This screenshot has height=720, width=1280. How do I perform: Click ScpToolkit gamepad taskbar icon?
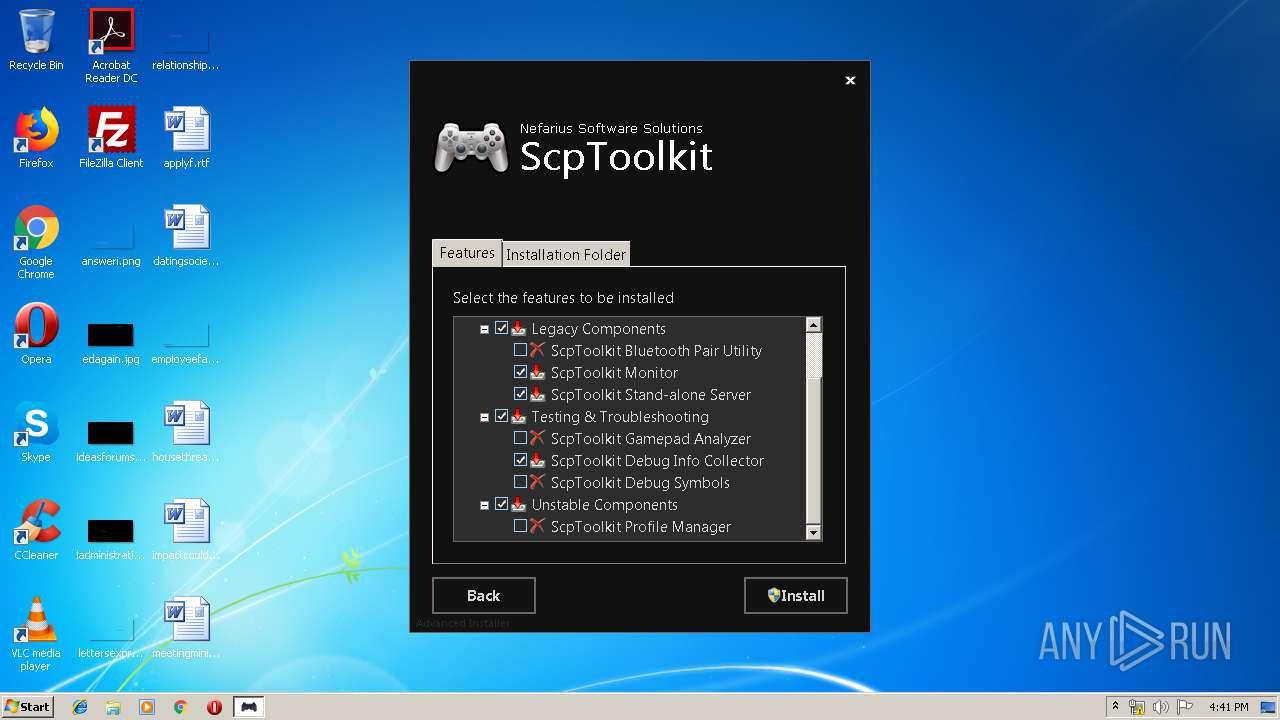248,707
